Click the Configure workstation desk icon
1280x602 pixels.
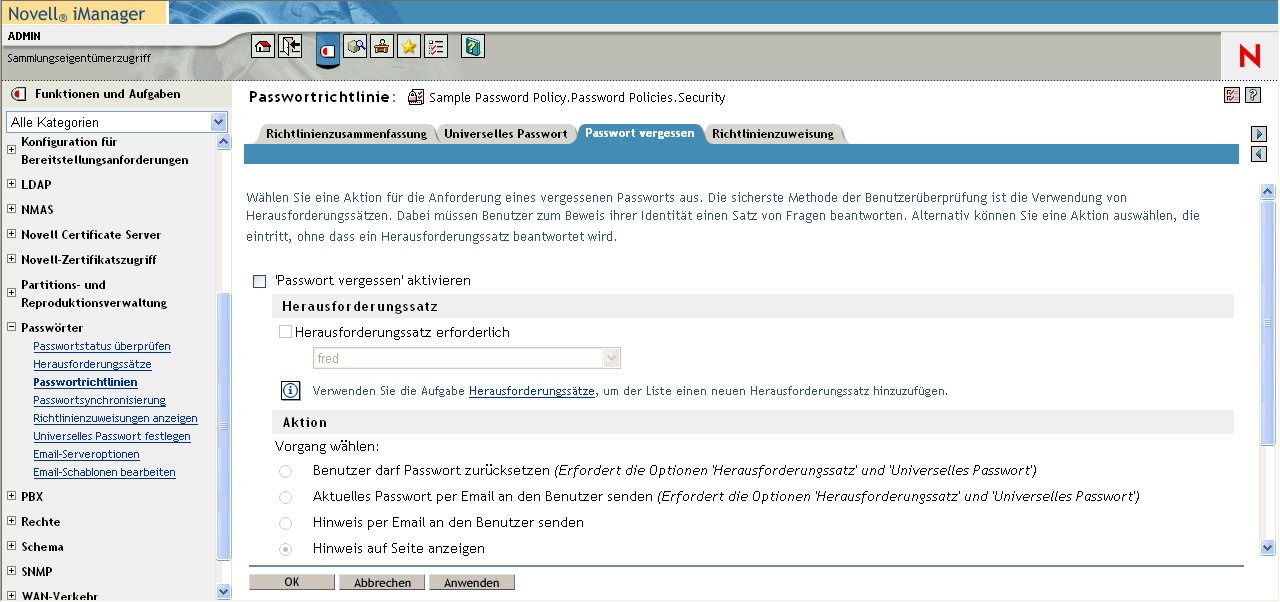point(381,46)
